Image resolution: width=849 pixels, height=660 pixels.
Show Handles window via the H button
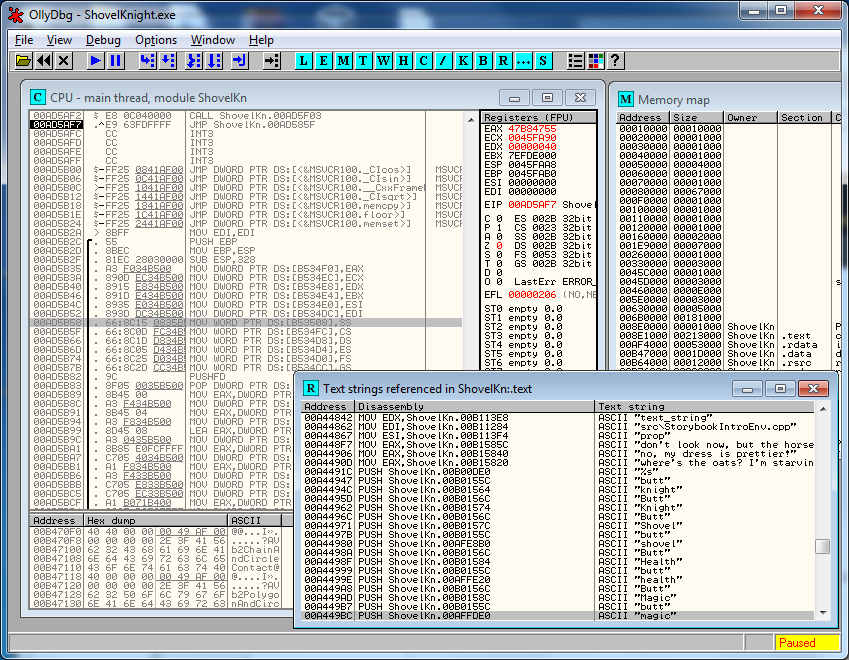(x=403, y=61)
